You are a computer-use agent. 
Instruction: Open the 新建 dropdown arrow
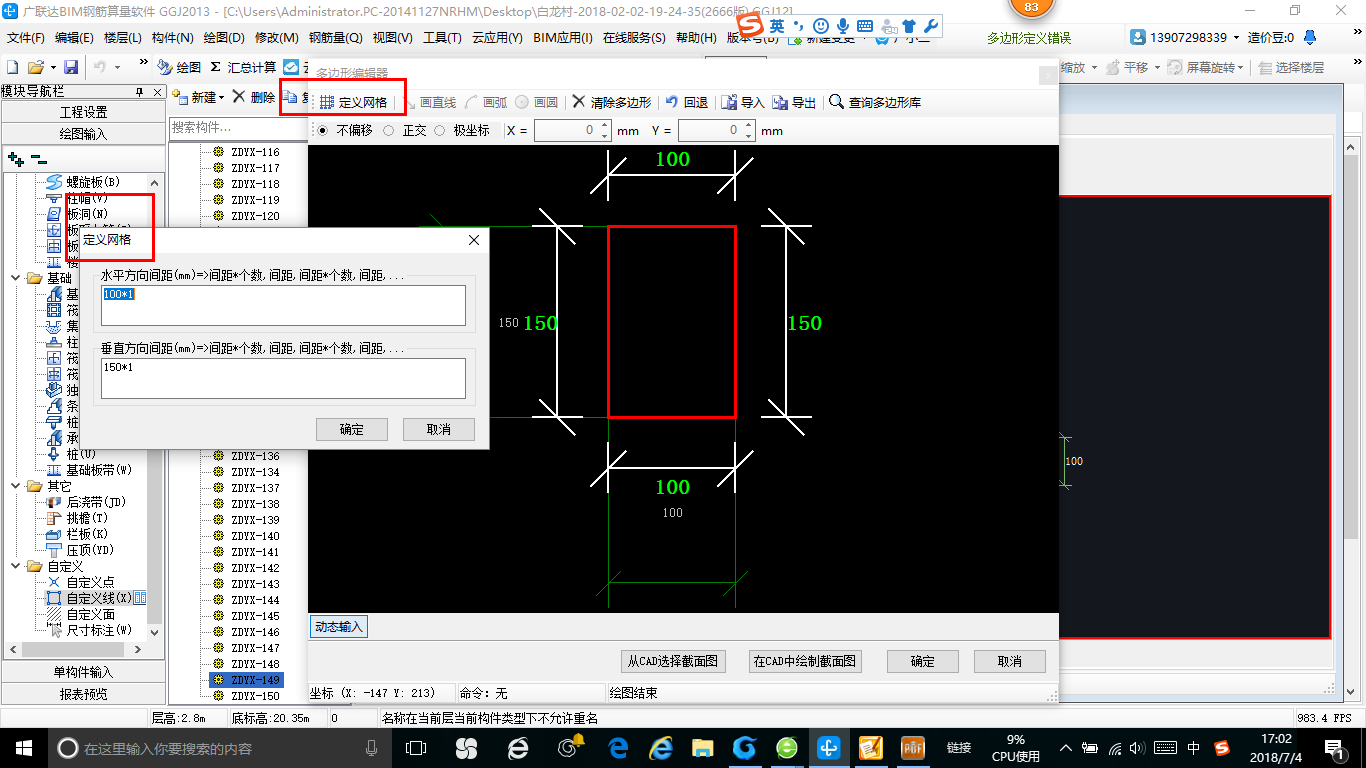click(222, 98)
